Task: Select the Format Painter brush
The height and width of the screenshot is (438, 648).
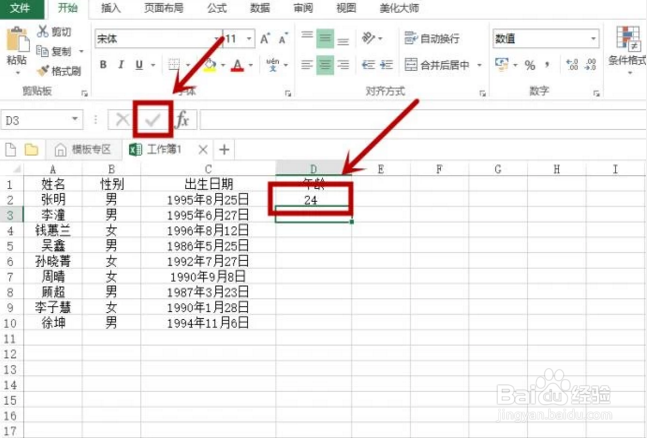Action: 43,71
